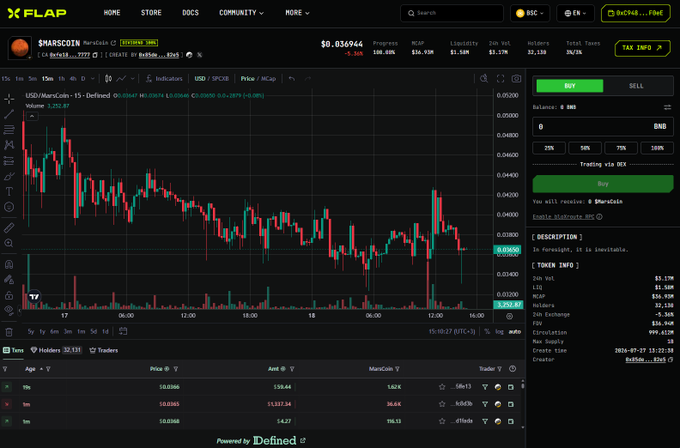The width and height of the screenshot is (680, 448).
Task: Switch to the SELL tab
Action: (x=636, y=86)
